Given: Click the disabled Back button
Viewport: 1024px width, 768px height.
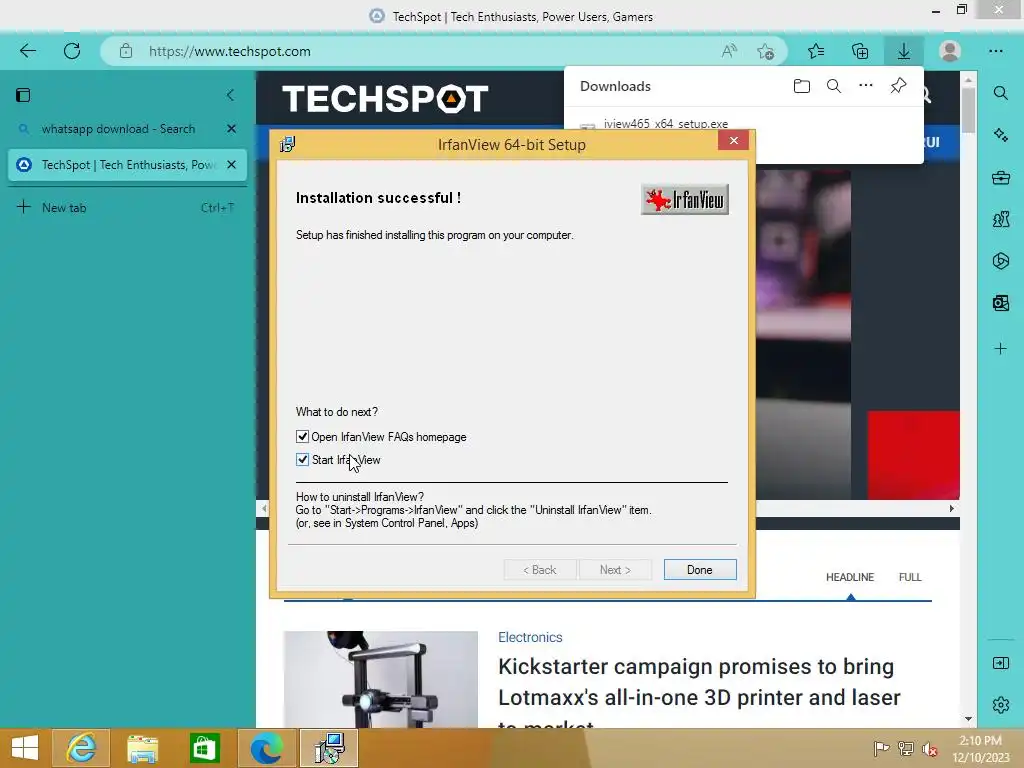Looking at the screenshot, I should (540, 569).
